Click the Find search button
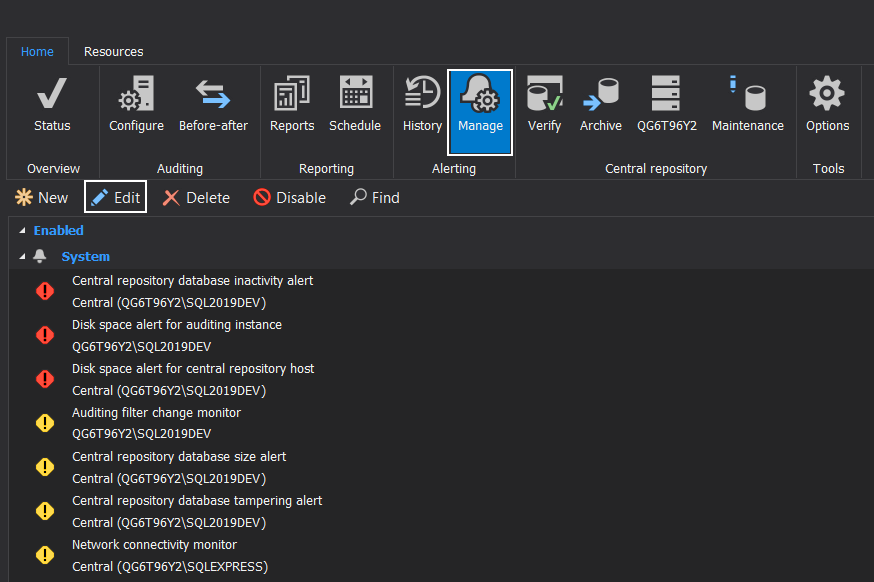This screenshot has height=582, width=874. click(x=374, y=198)
